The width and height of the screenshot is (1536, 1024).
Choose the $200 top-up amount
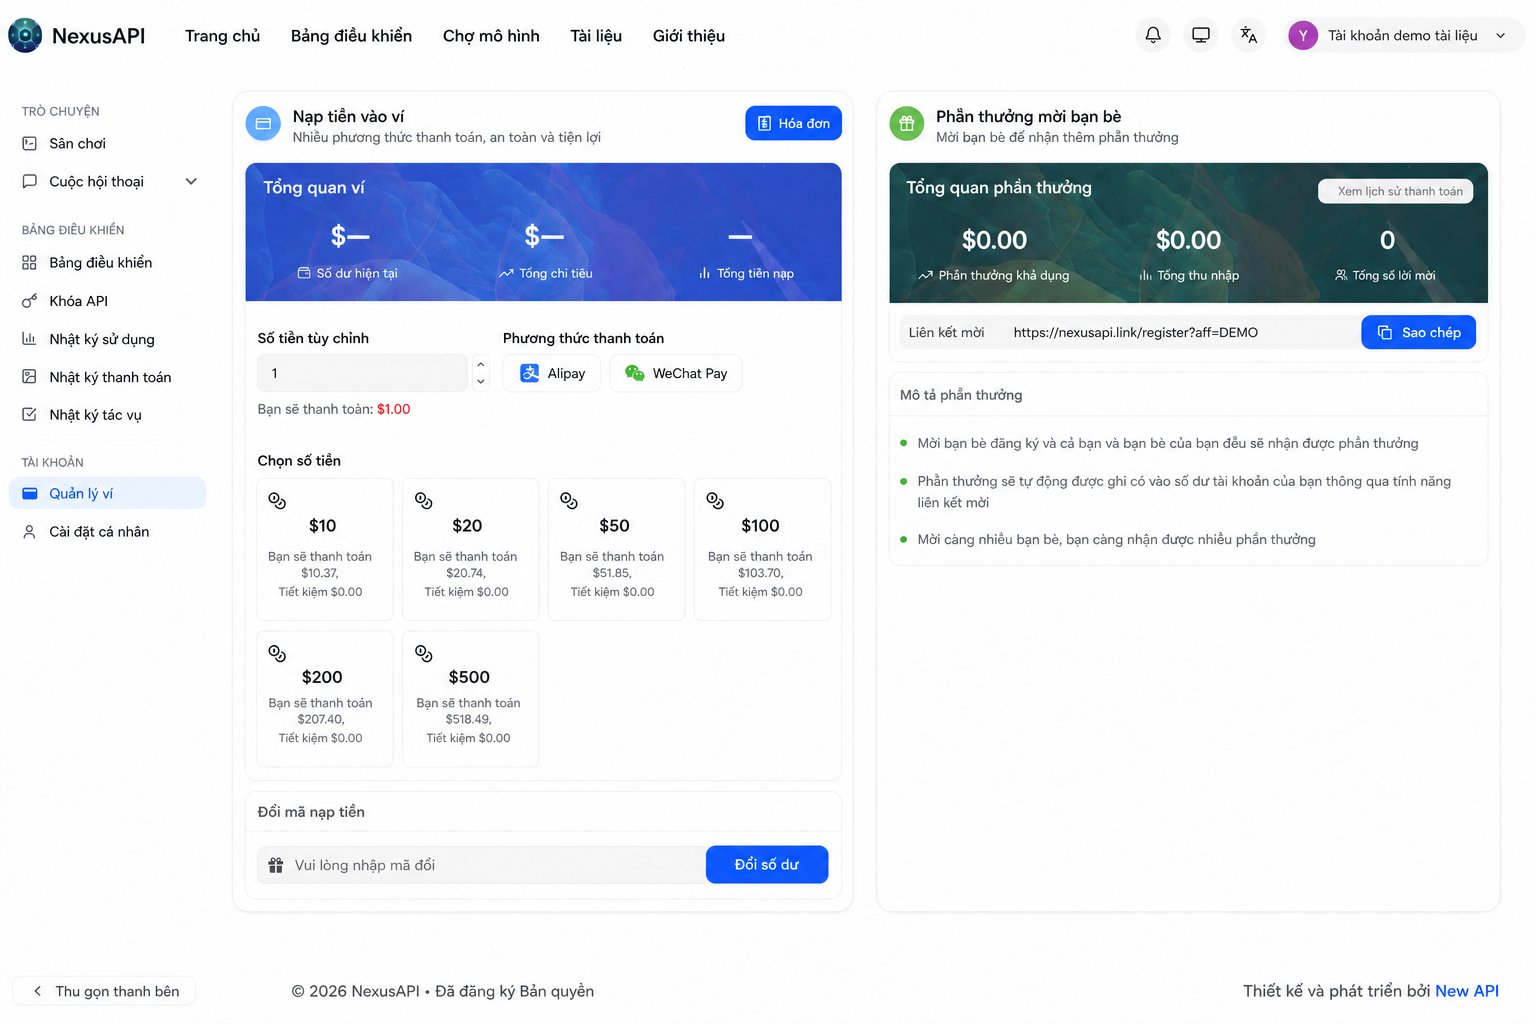[x=325, y=699]
